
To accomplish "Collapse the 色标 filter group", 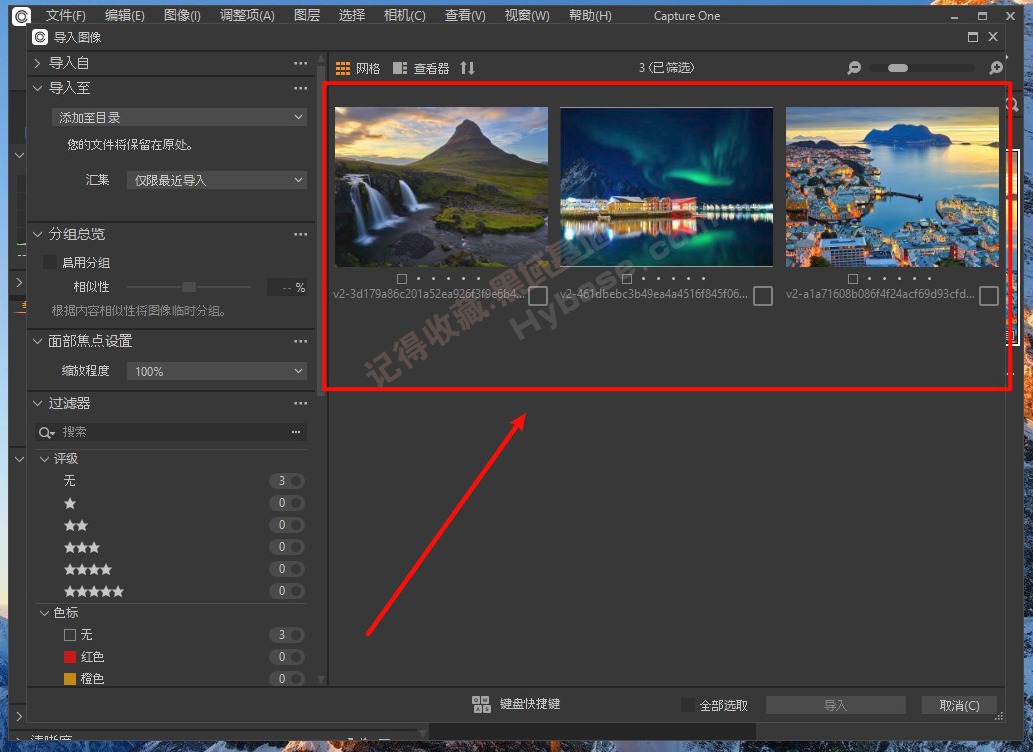I will click(44, 613).
